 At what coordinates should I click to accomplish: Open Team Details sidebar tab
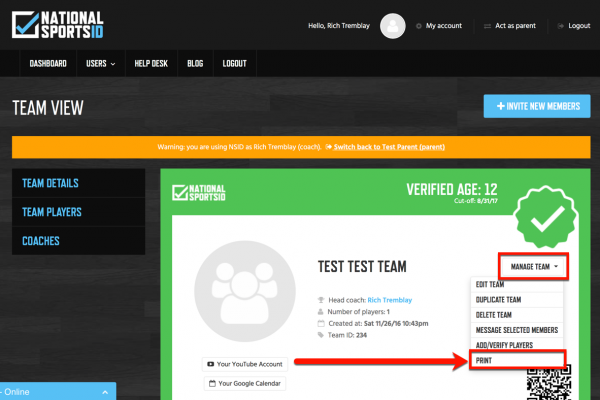point(78,183)
